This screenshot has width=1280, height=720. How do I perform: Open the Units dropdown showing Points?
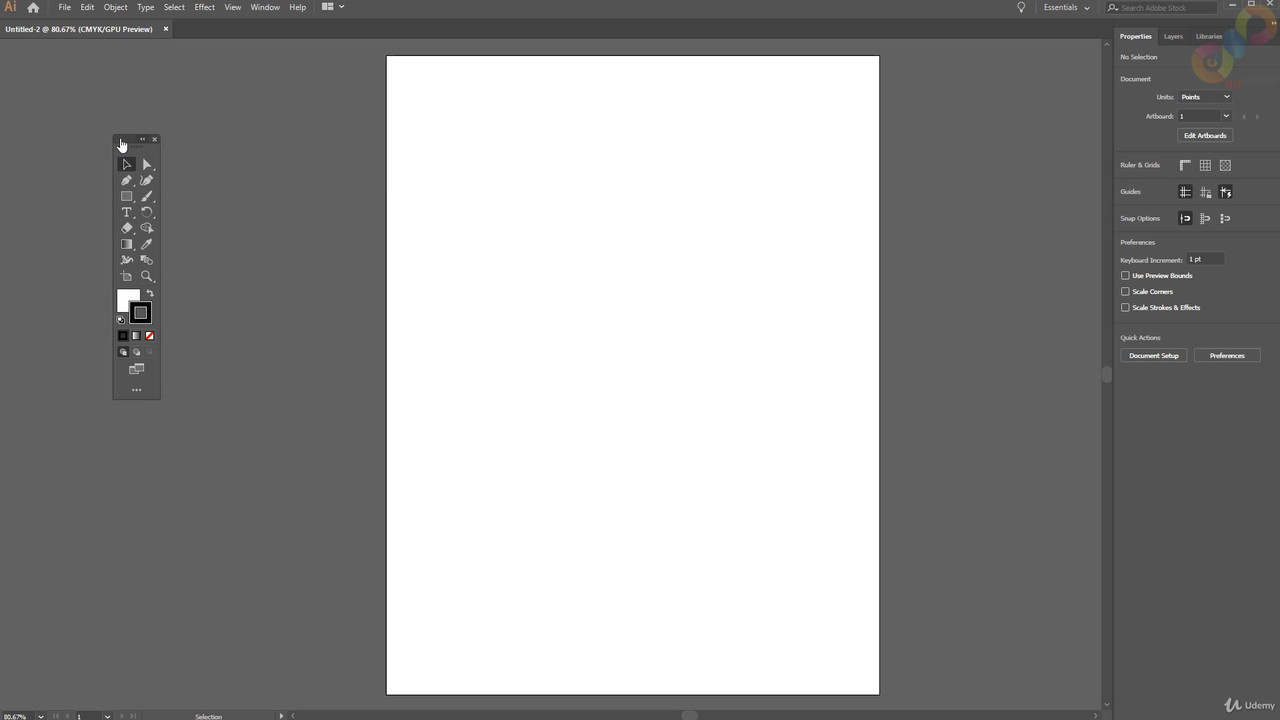(1205, 97)
